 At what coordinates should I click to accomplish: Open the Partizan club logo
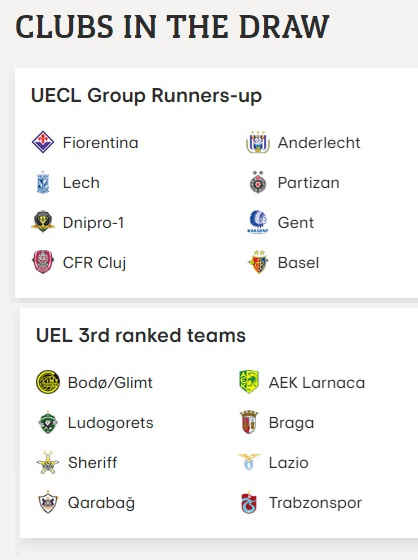coord(258,182)
